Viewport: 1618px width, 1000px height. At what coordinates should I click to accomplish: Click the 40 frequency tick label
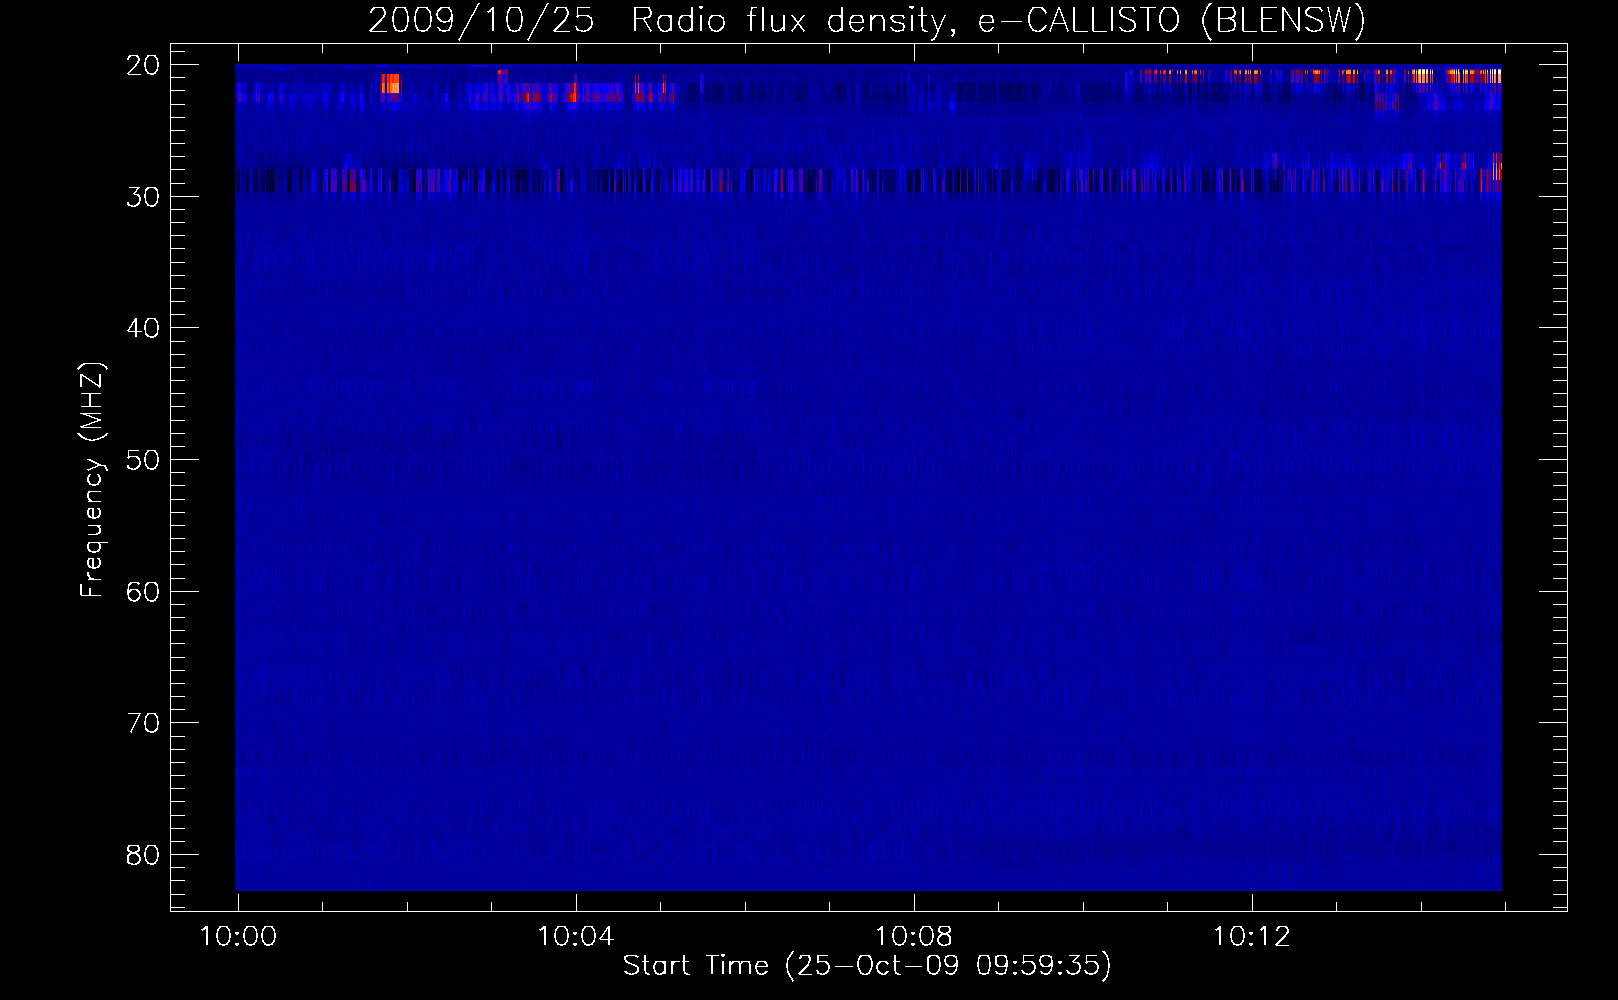(143, 328)
